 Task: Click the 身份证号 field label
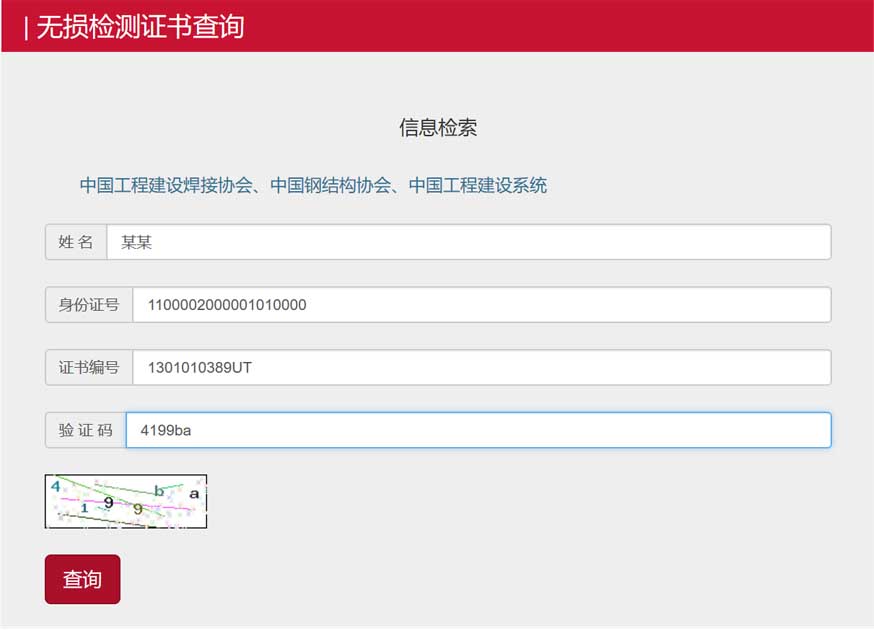(x=89, y=305)
